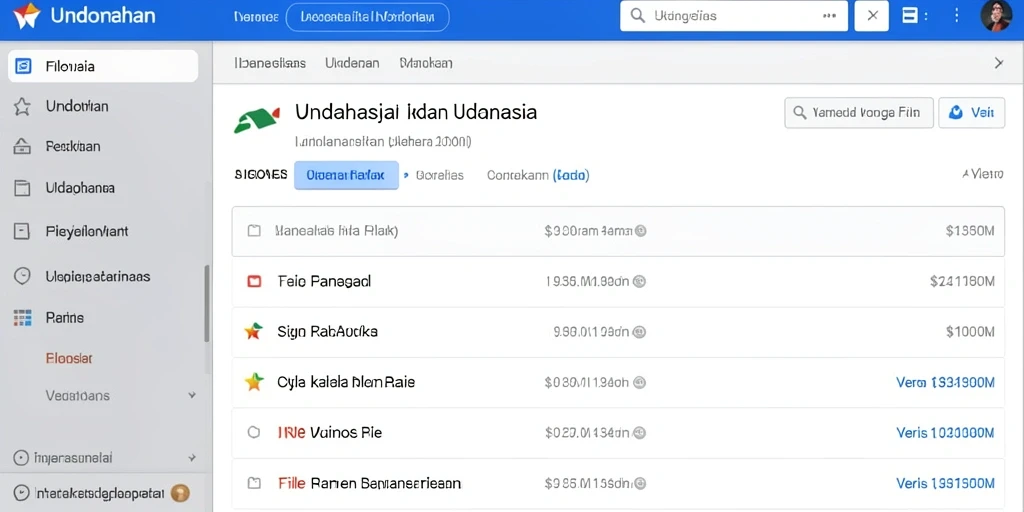Open the File Ramen Bemanaerieann row
This screenshot has width=1024, height=512.
pos(618,483)
